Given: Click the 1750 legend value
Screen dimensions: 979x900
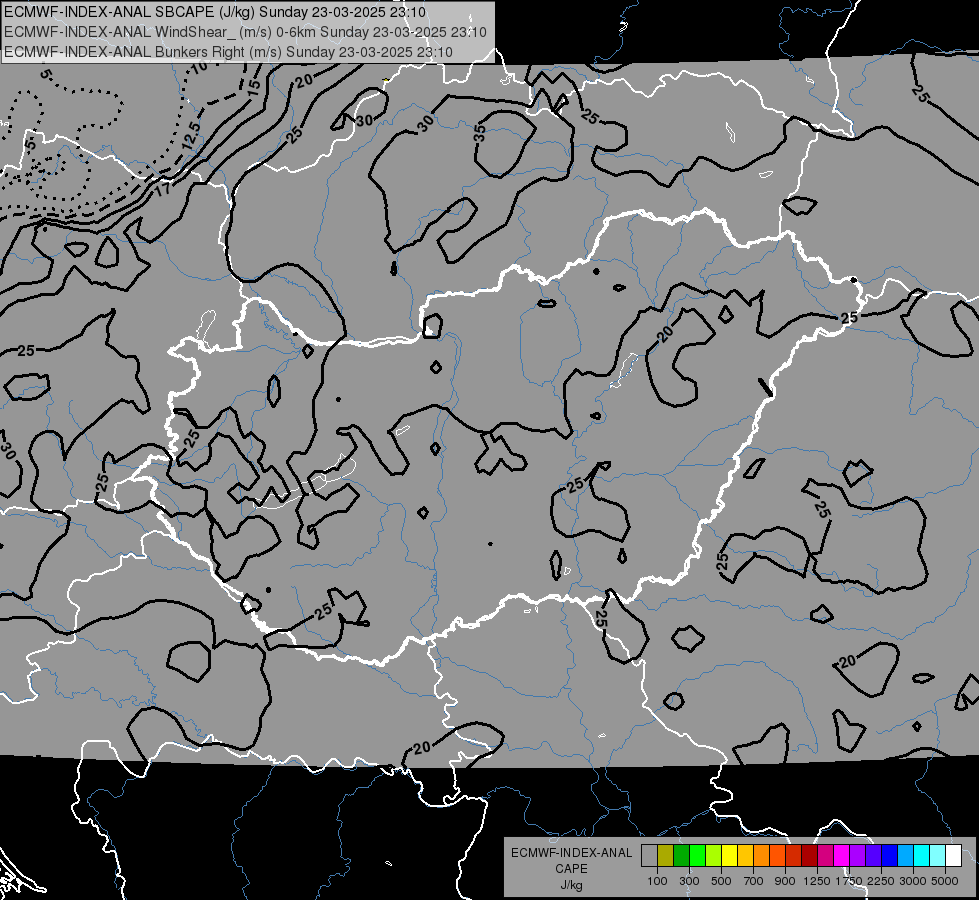Looking at the screenshot, I should pos(849,881).
